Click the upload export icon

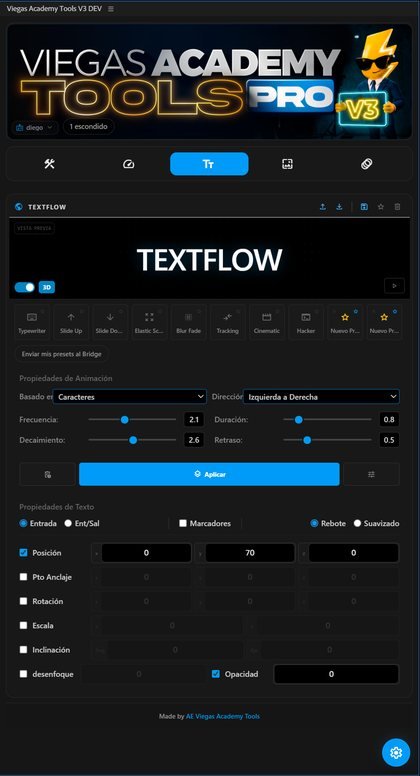coord(323,207)
